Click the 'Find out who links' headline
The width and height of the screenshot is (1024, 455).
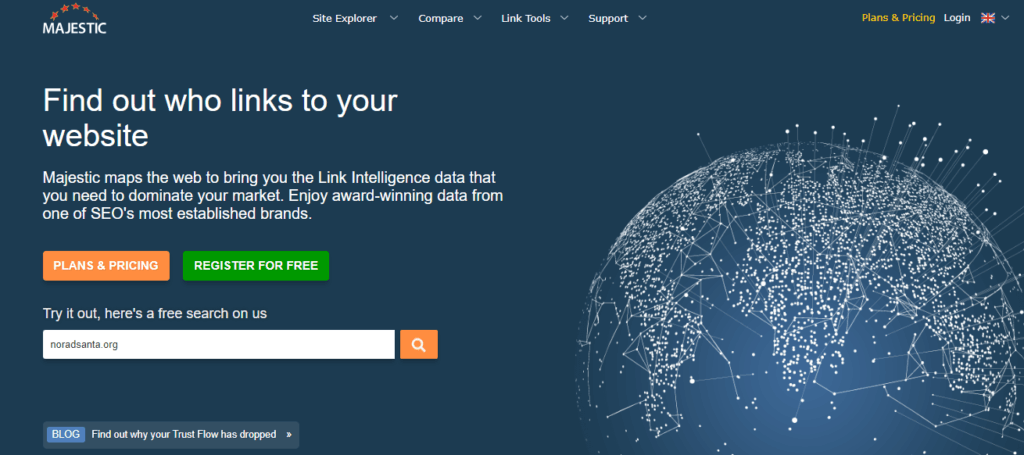220,118
